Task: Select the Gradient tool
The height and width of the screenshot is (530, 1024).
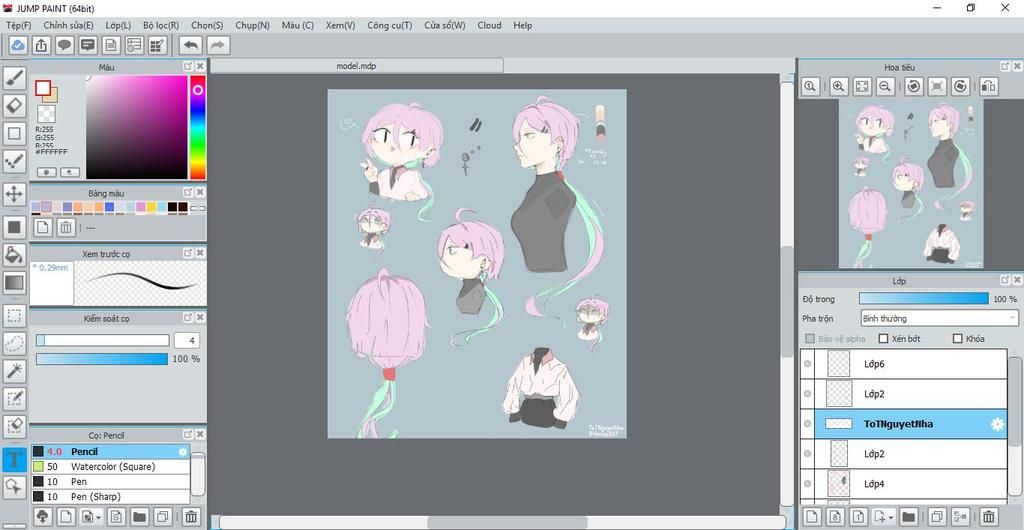Action: 14,283
